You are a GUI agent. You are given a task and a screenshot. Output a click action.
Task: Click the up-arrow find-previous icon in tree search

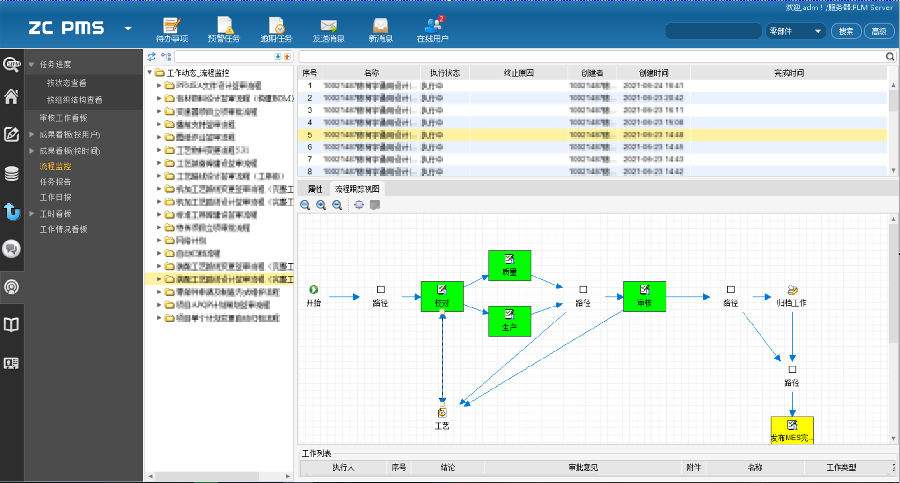(x=287, y=56)
